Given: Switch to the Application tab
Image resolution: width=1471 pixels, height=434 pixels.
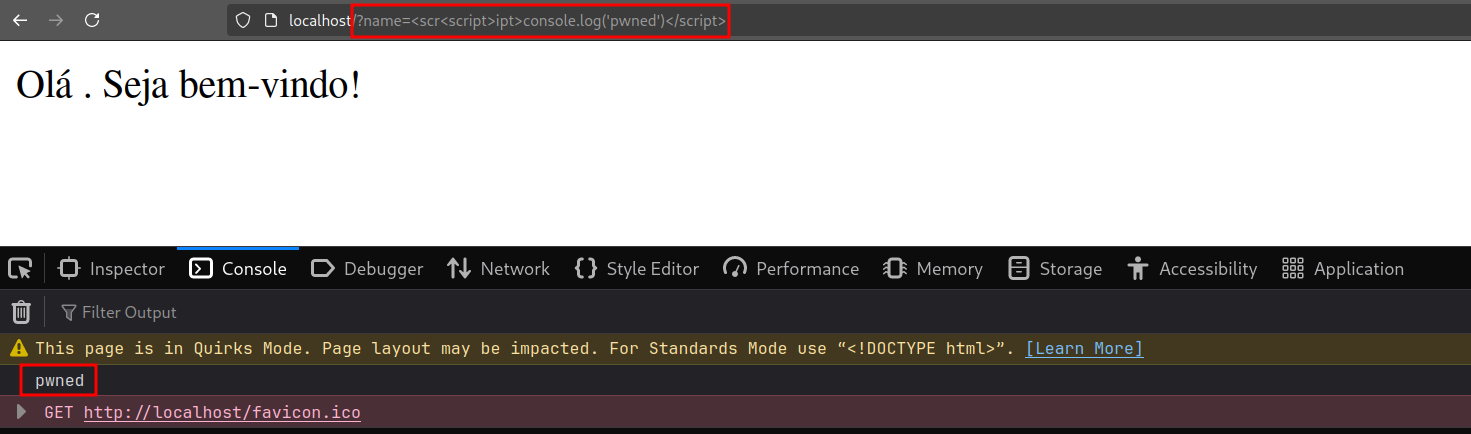Looking at the screenshot, I should 1343,269.
